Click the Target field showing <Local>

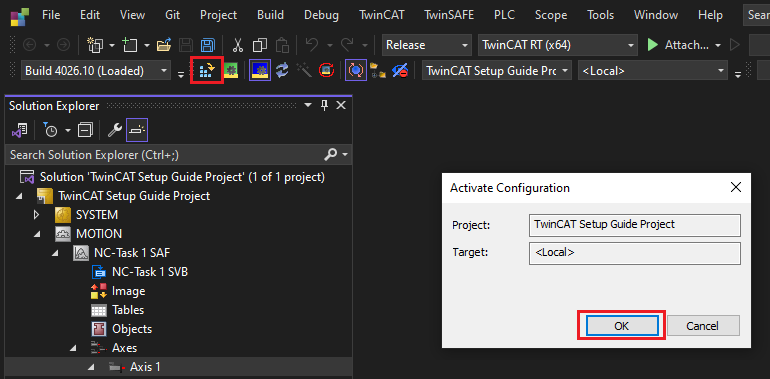[634, 253]
